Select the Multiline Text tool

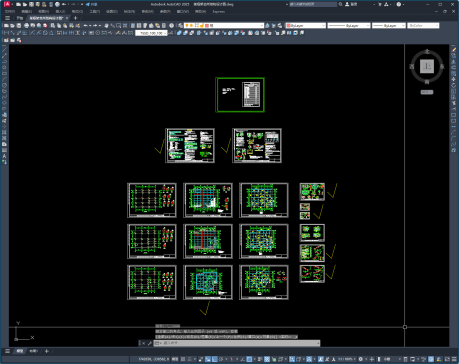point(4,156)
